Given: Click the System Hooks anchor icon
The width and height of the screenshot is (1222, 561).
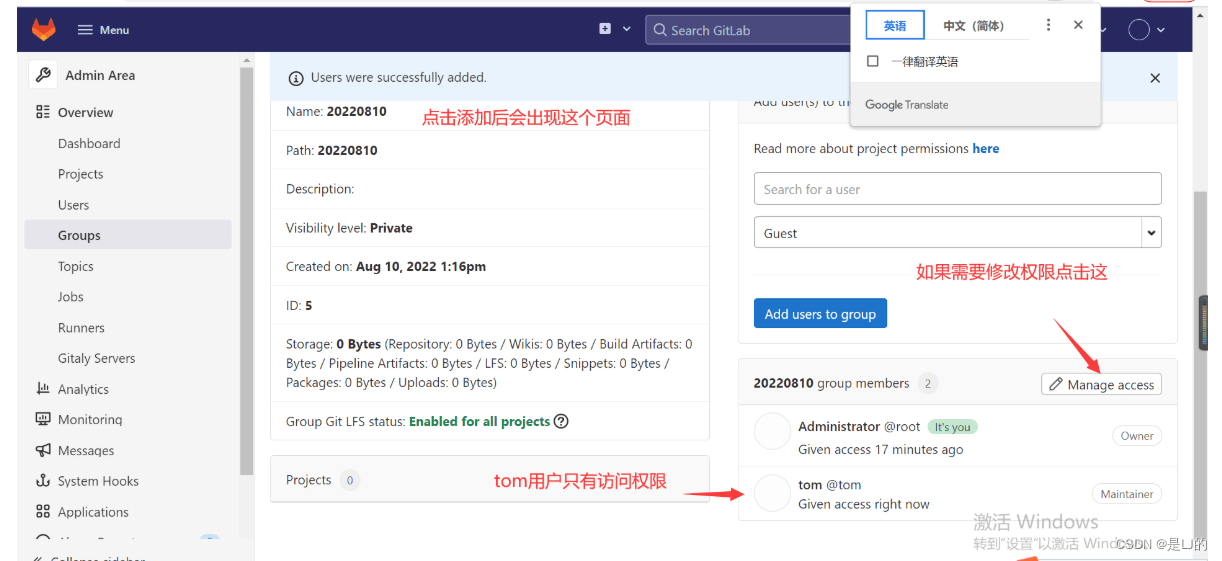Looking at the screenshot, I should 43,481.
